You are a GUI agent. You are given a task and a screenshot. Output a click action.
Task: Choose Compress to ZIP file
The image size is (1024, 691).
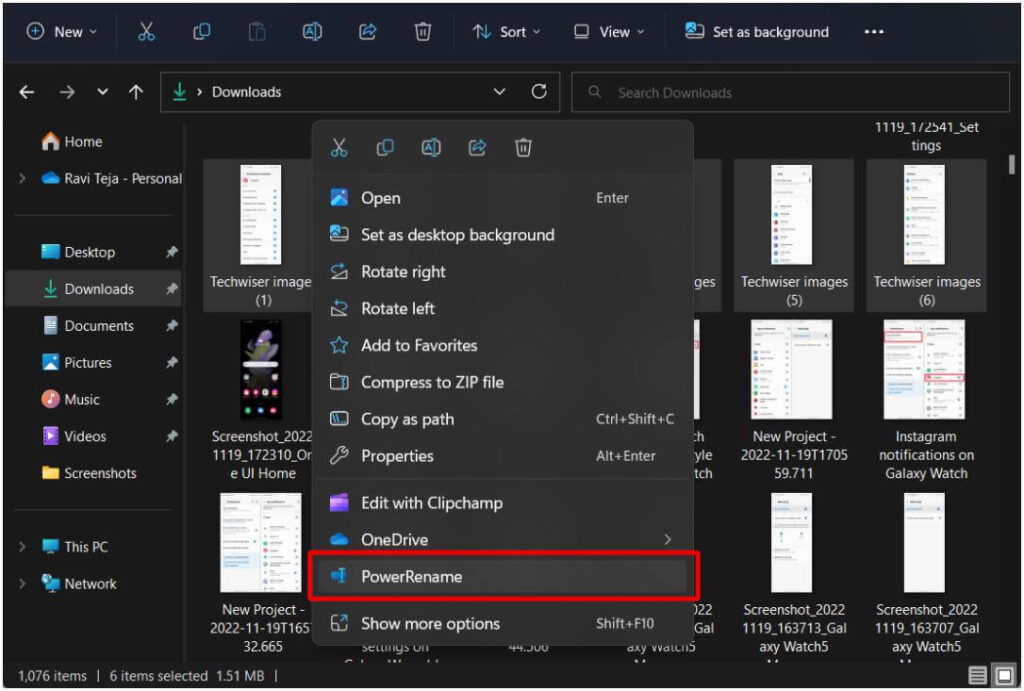coord(429,382)
